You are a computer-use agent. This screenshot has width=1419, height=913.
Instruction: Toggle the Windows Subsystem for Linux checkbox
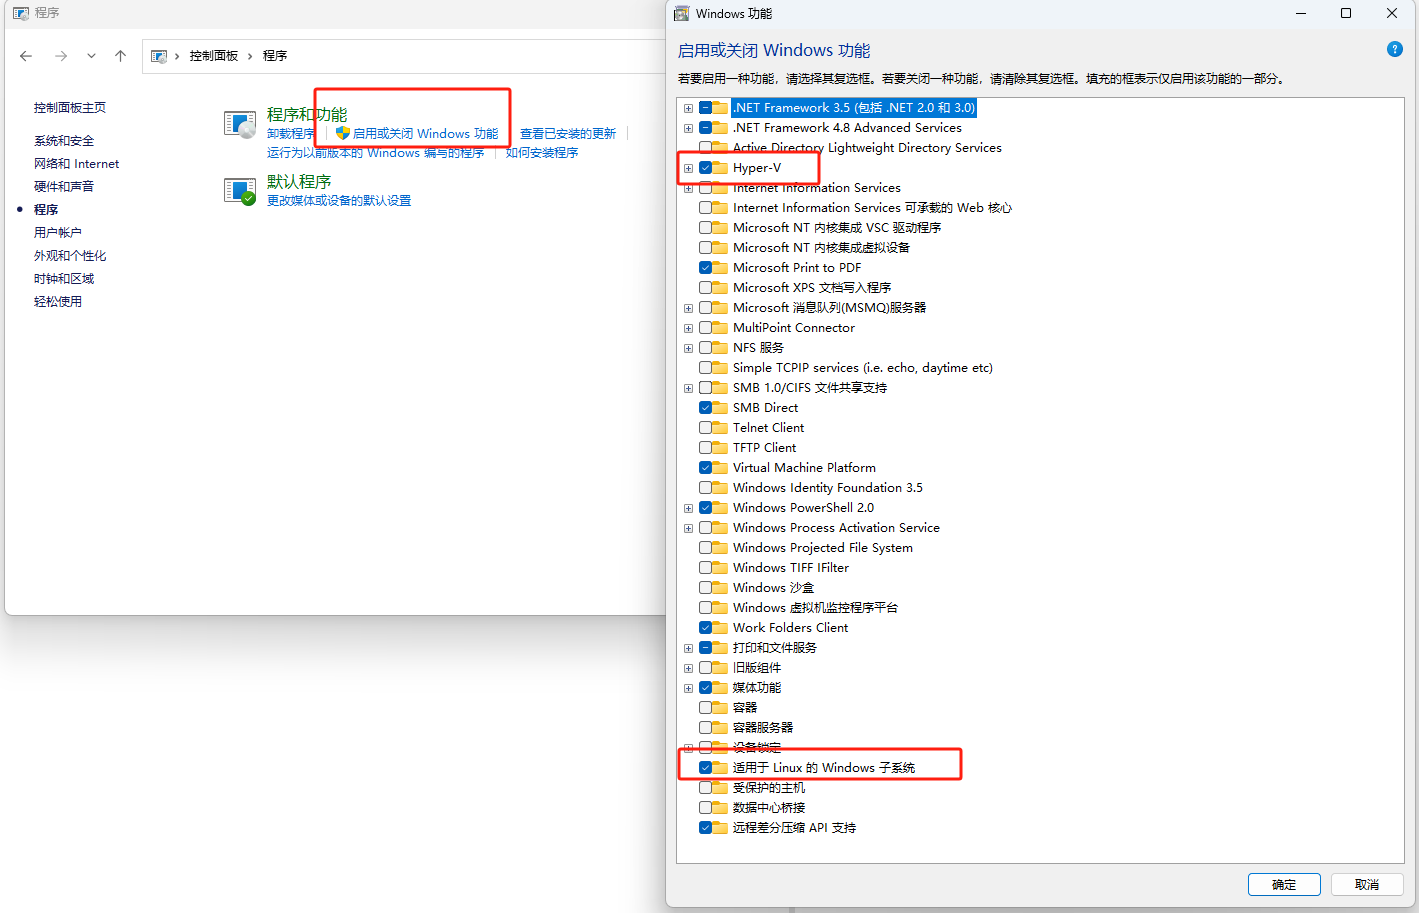[706, 767]
